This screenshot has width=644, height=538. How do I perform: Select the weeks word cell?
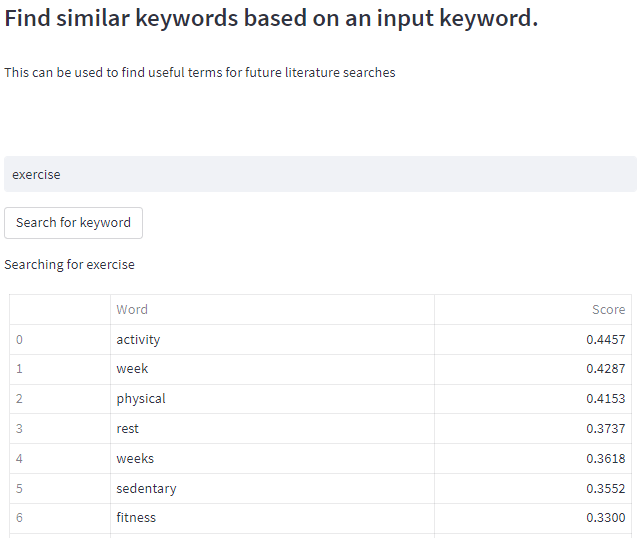(271, 458)
